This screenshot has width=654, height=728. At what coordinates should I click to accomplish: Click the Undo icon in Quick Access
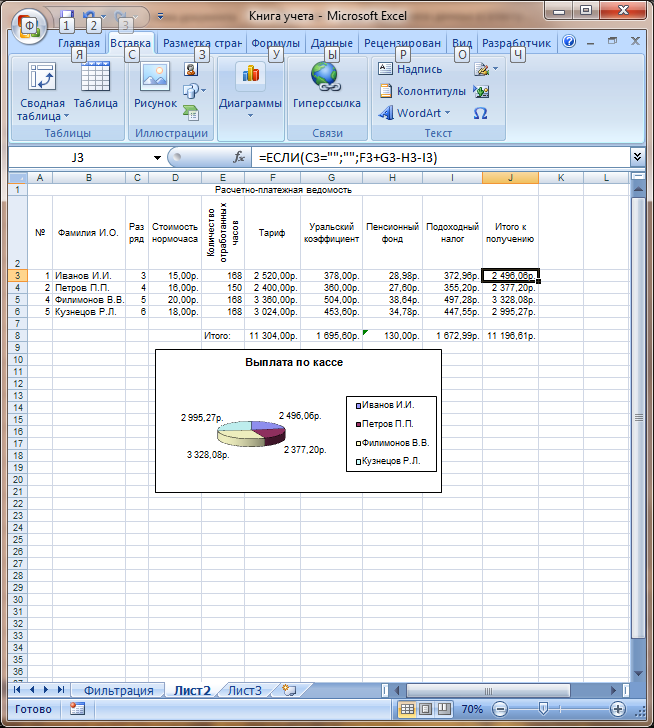[x=89, y=17]
